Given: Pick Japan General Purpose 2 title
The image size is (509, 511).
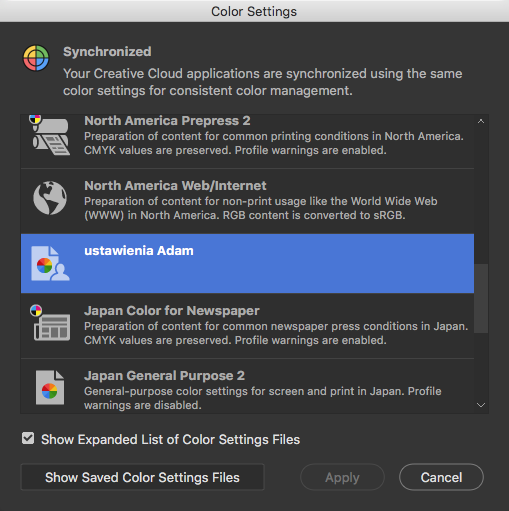Looking at the screenshot, I should (x=164, y=376).
